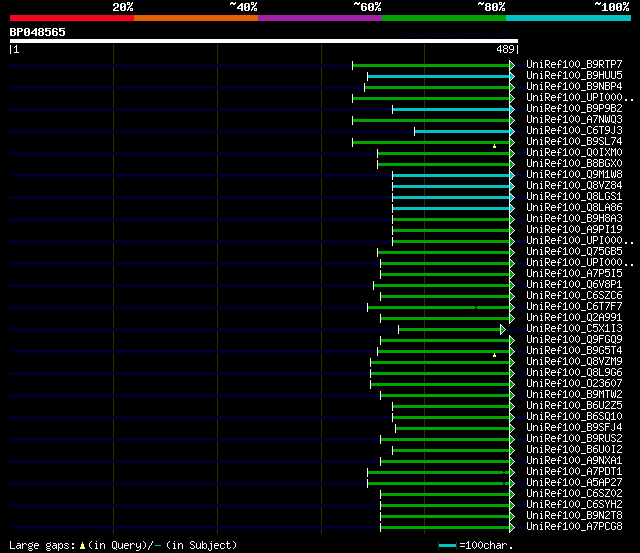640x553 pixels.
Task: Click the UniRef100_B9G5T4 label
Action: point(574,351)
